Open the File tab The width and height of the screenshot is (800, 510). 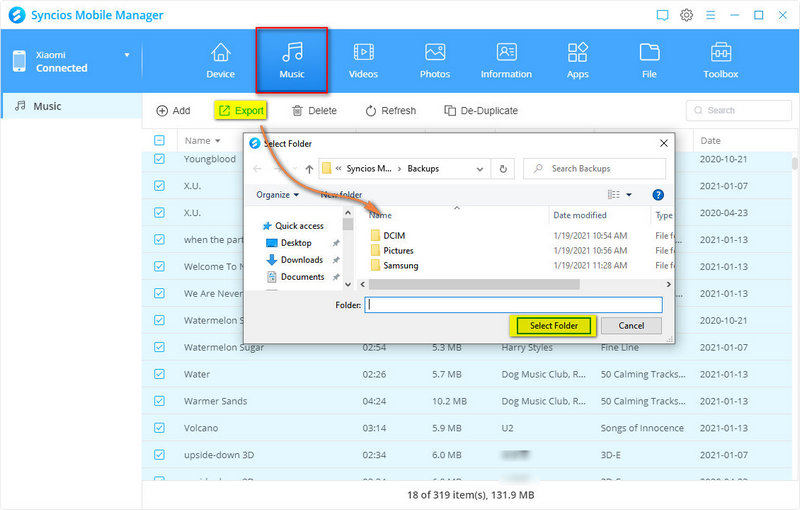(x=649, y=61)
